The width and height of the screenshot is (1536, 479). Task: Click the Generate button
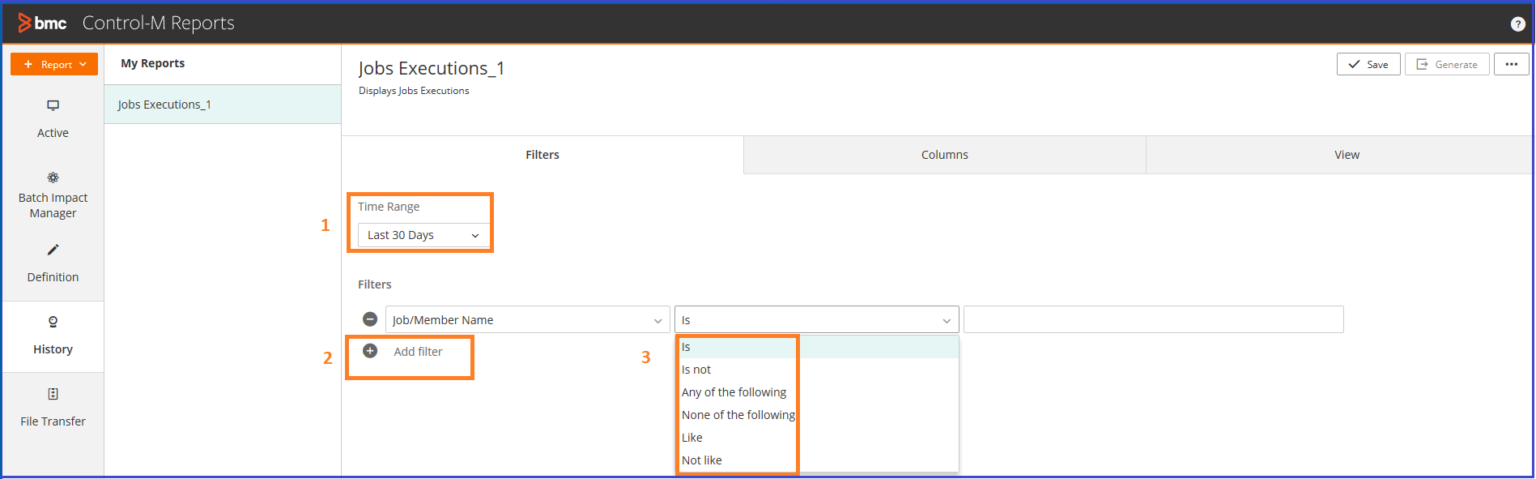1446,64
